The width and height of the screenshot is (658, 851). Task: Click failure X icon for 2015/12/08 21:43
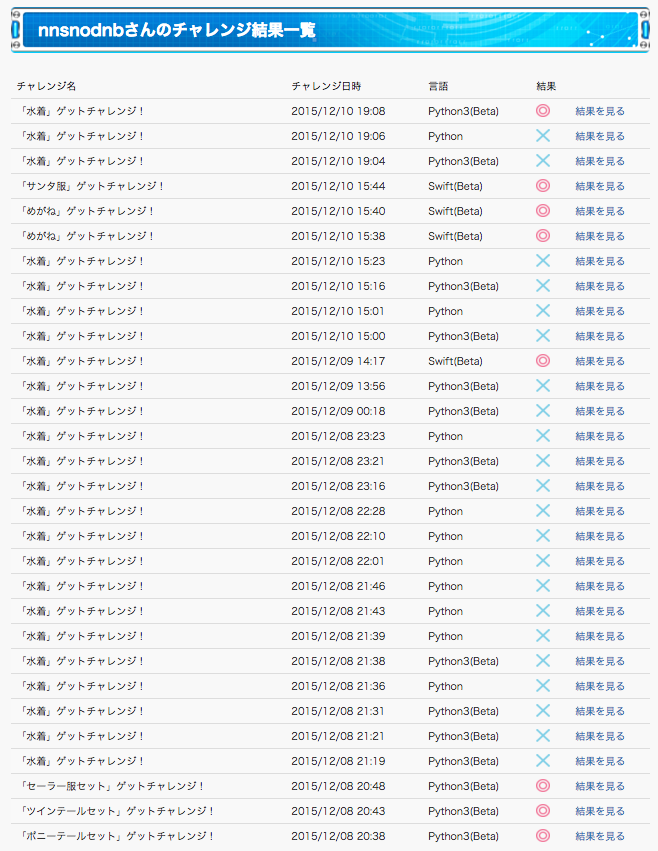coord(543,611)
